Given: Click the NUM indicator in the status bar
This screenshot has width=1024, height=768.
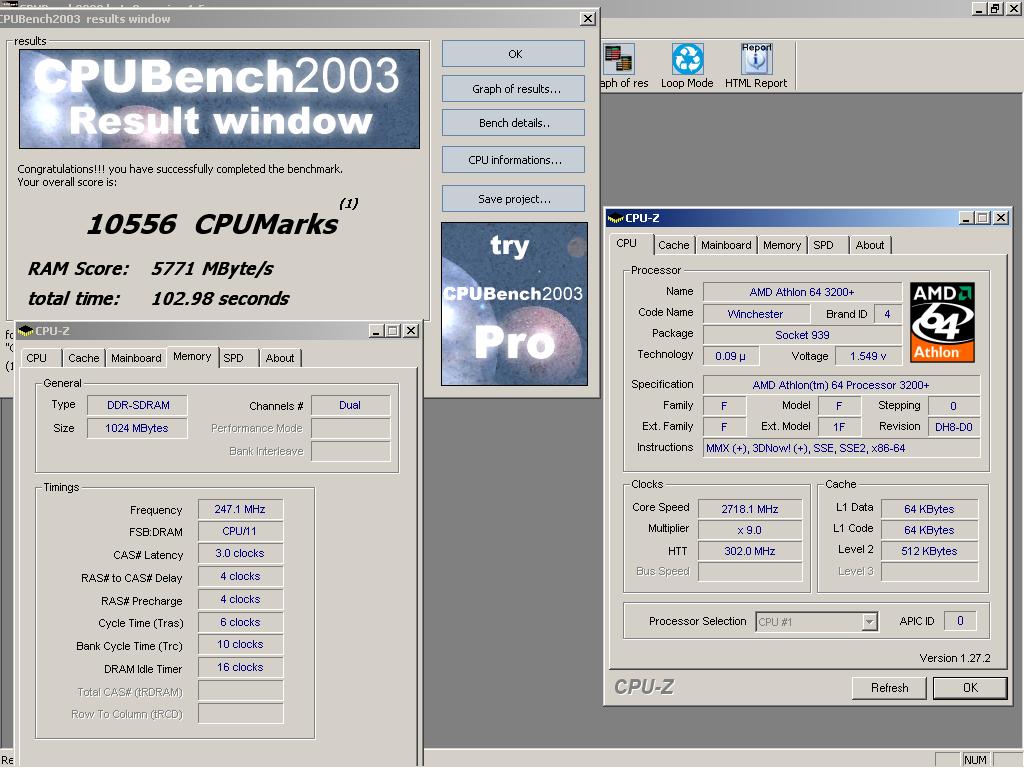Looking at the screenshot, I should click(x=975, y=760).
